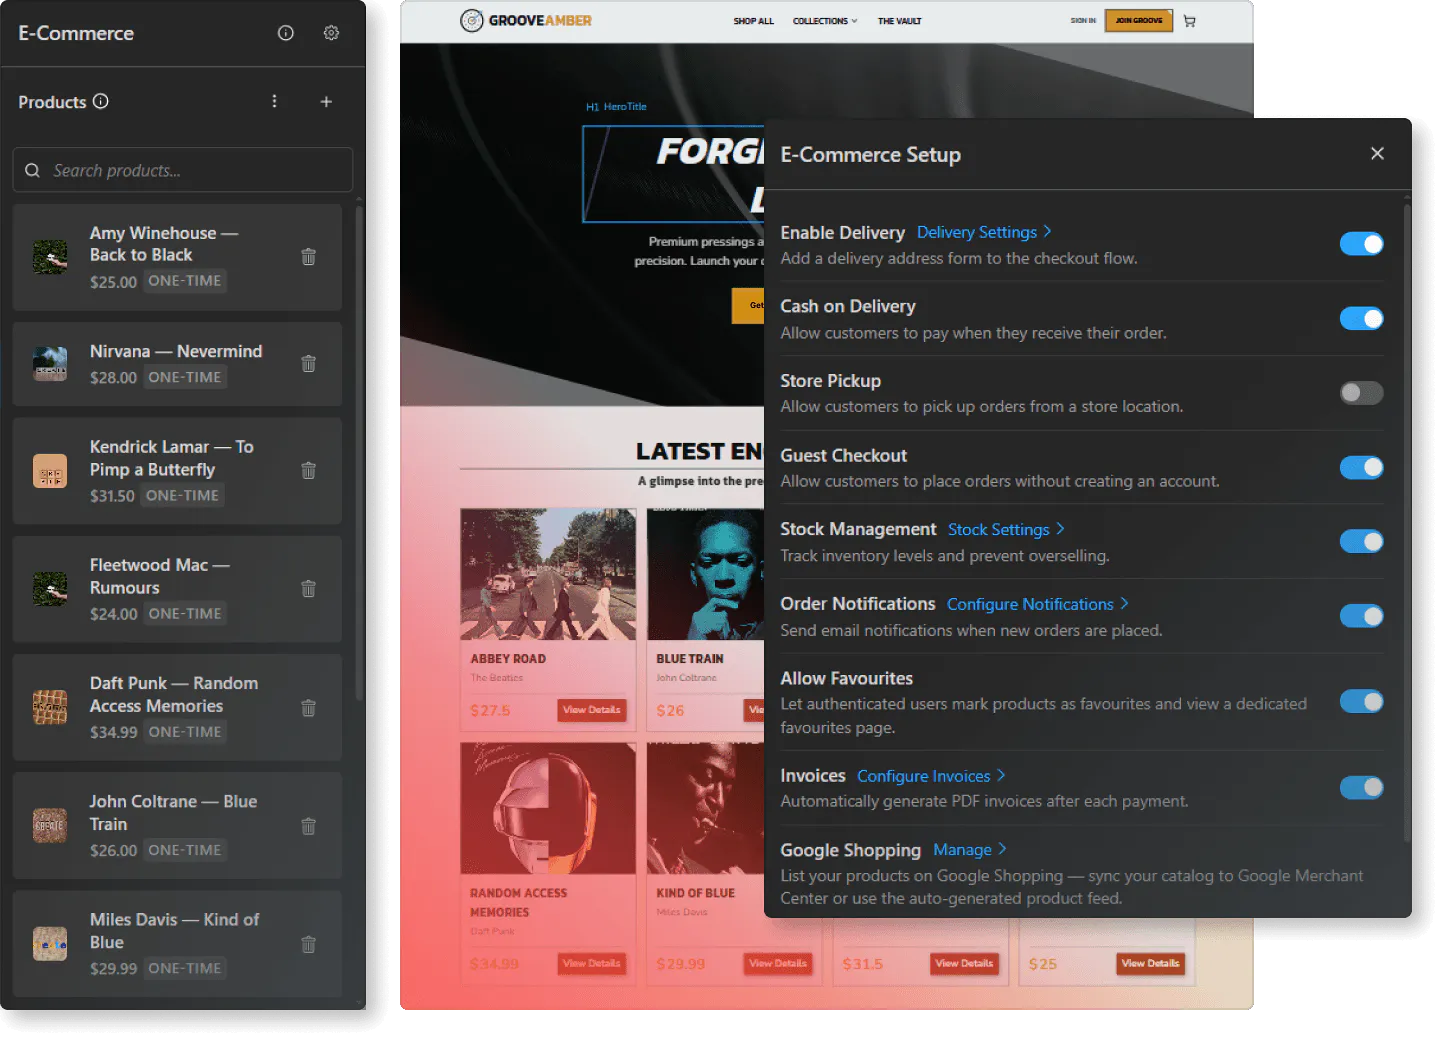Click the info icon next to Products
This screenshot has width=1436, height=1038.
tap(101, 101)
